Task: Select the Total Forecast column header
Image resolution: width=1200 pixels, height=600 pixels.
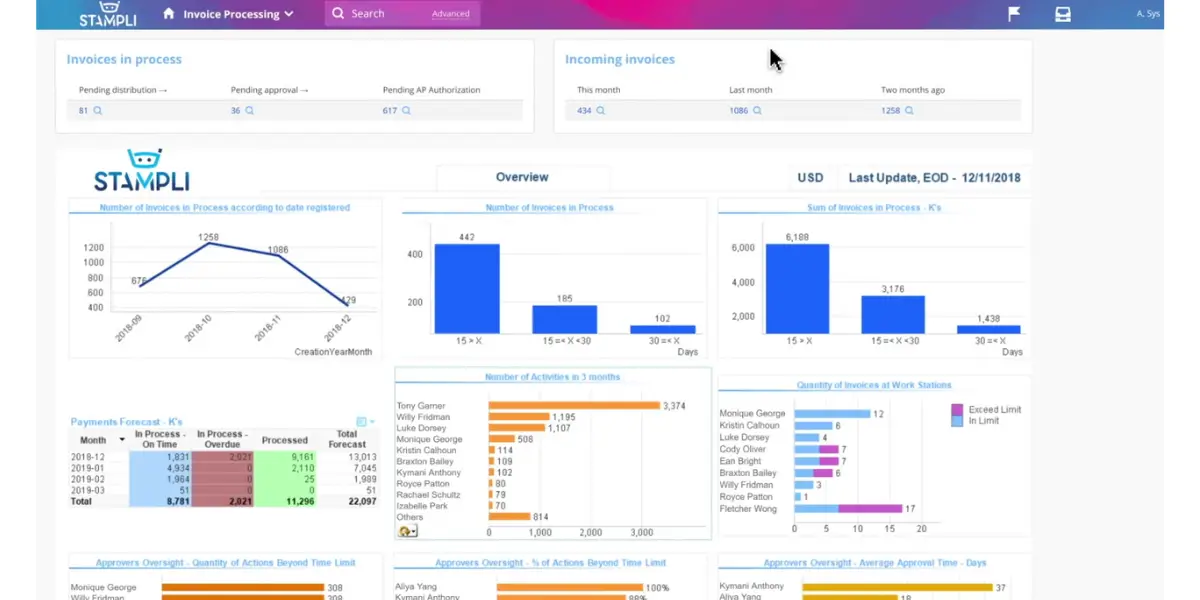Action: [x=347, y=440]
